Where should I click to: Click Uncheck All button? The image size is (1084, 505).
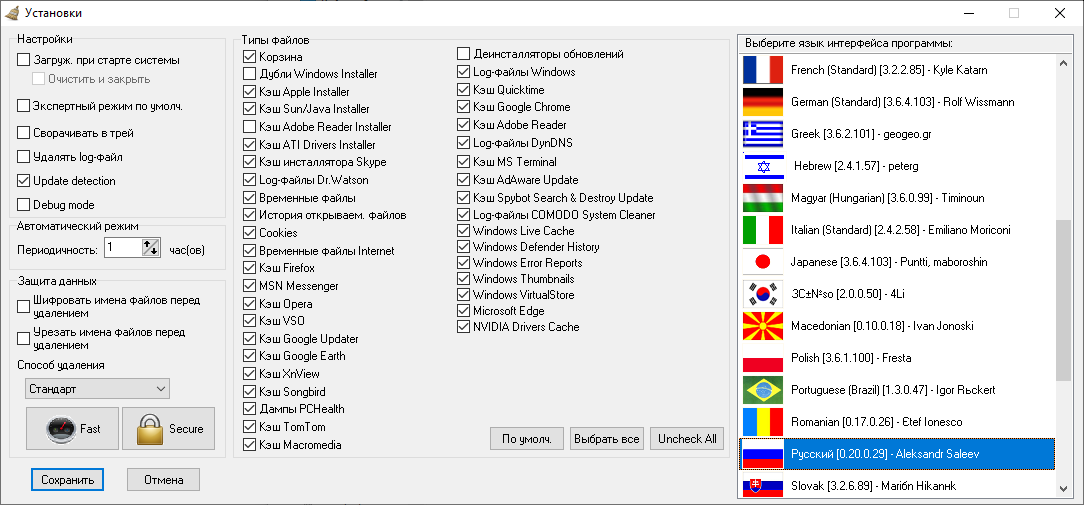[x=687, y=439]
